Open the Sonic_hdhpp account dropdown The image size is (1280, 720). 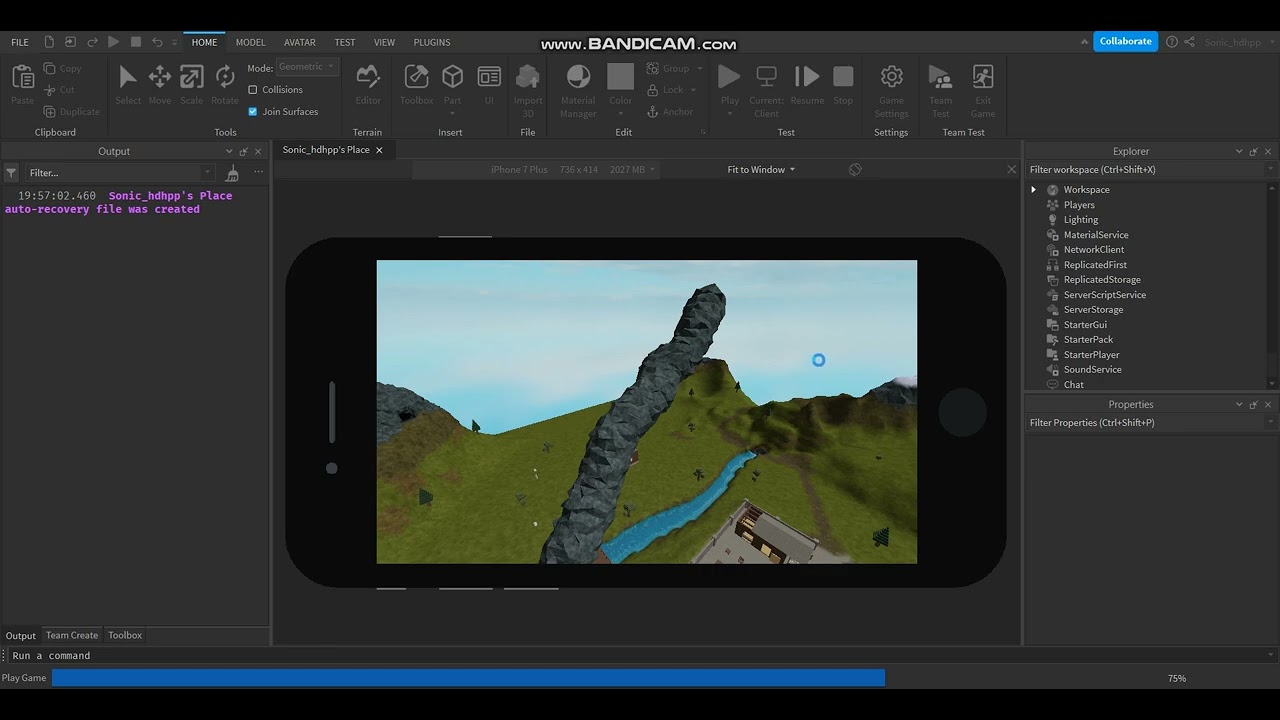[1237, 42]
